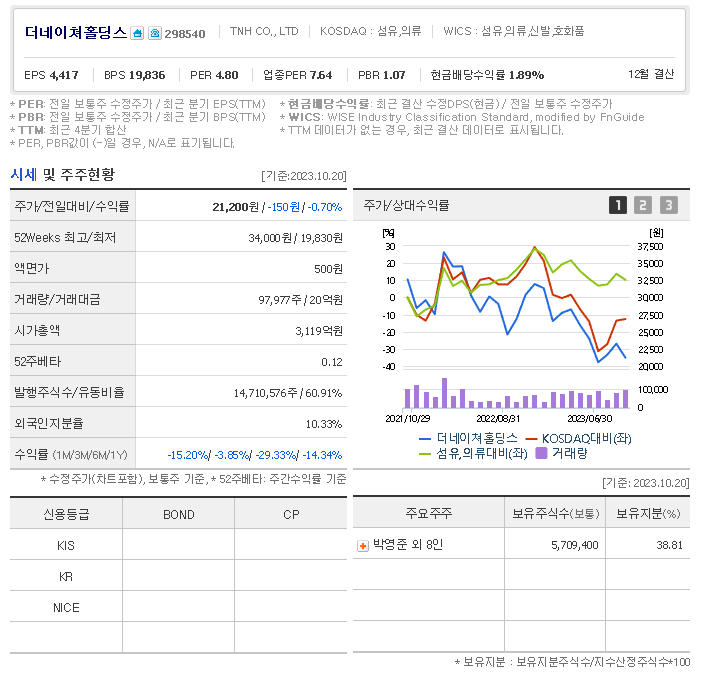Image resolution: width=701 pixels, height=676 pixels.
Task: Select stock code 298540
Action: 185,34
